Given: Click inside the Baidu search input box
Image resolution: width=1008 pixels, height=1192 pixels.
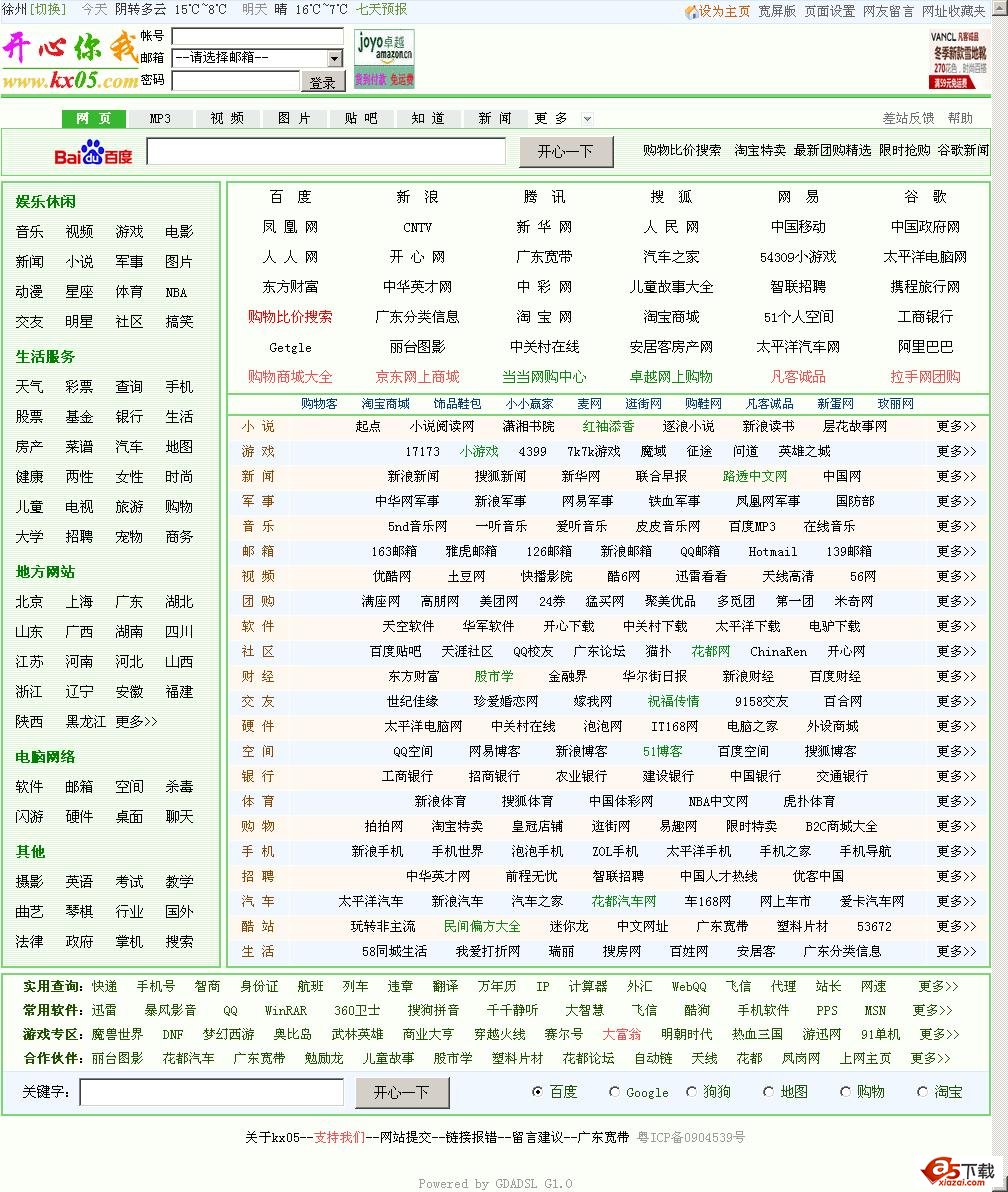Looking at the screenshot, I should point(326,151).
